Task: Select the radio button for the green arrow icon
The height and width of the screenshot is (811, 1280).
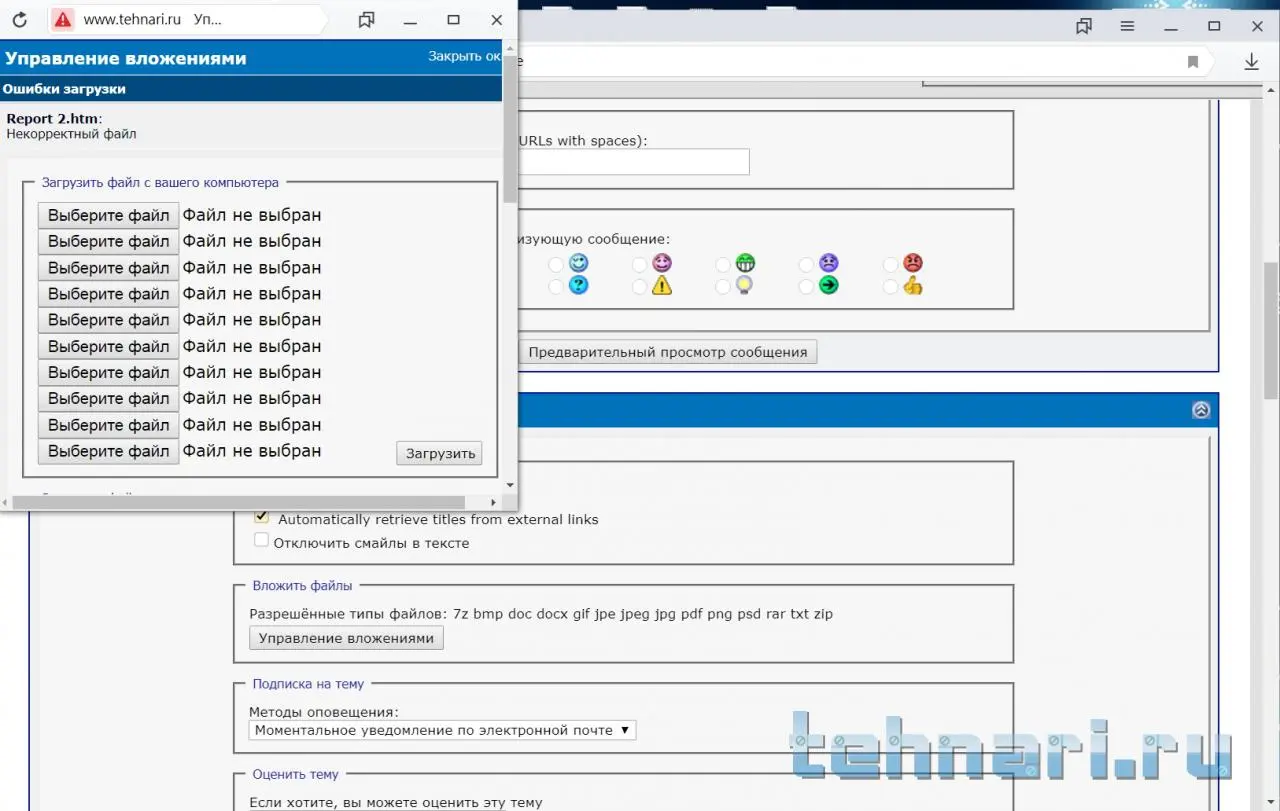Action: [x=806, y=287]
